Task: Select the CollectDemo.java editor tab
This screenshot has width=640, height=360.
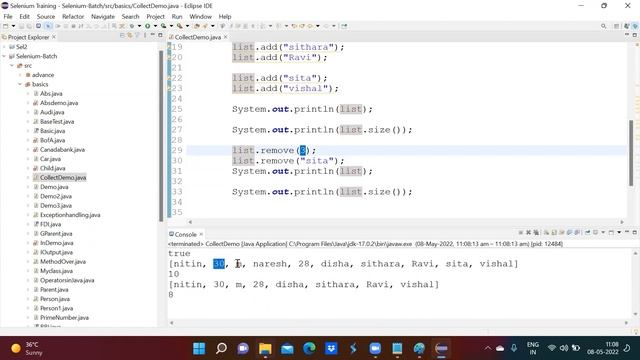Action: [198, 37]
